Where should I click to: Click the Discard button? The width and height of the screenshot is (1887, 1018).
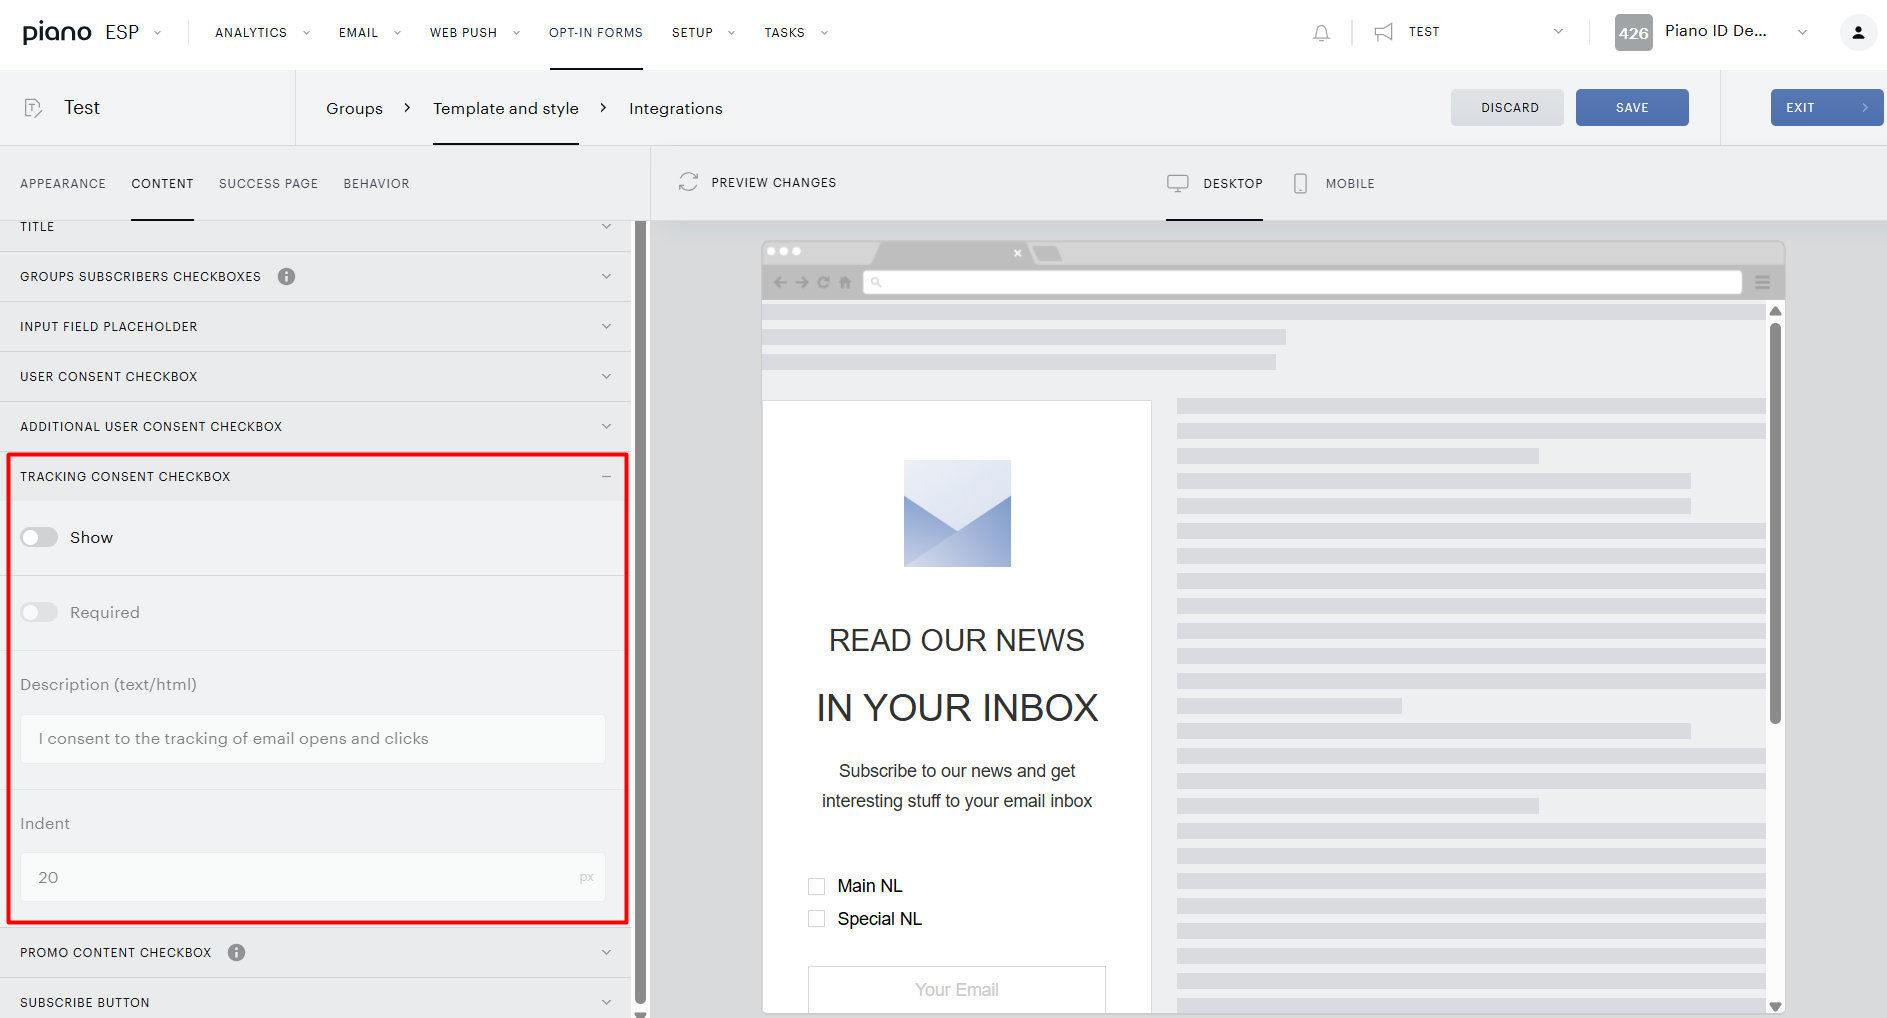(x=1508, y=107)
